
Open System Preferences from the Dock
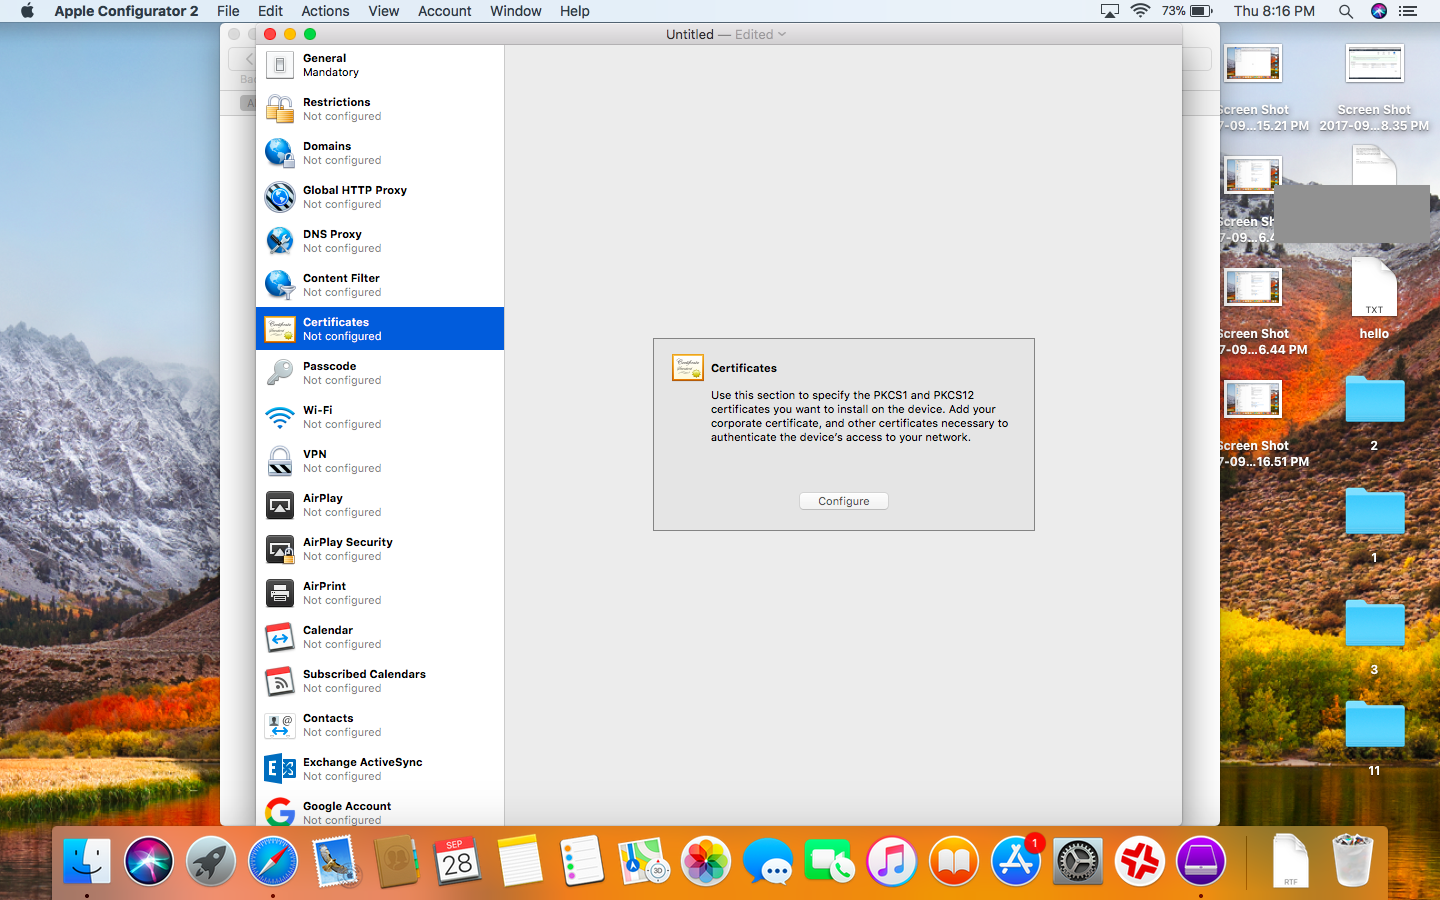pos(1078,860)
